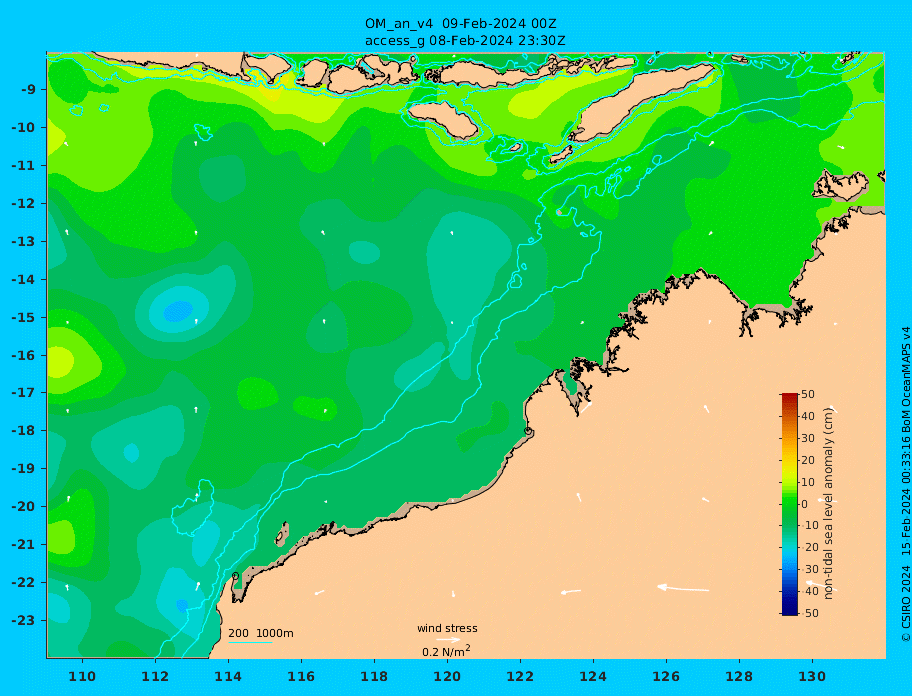Click the subtitle "access_g 08-Feb-2024 23:30Z"
The height and width of the screenshot is (696, 912).
[x=465, y=41]
